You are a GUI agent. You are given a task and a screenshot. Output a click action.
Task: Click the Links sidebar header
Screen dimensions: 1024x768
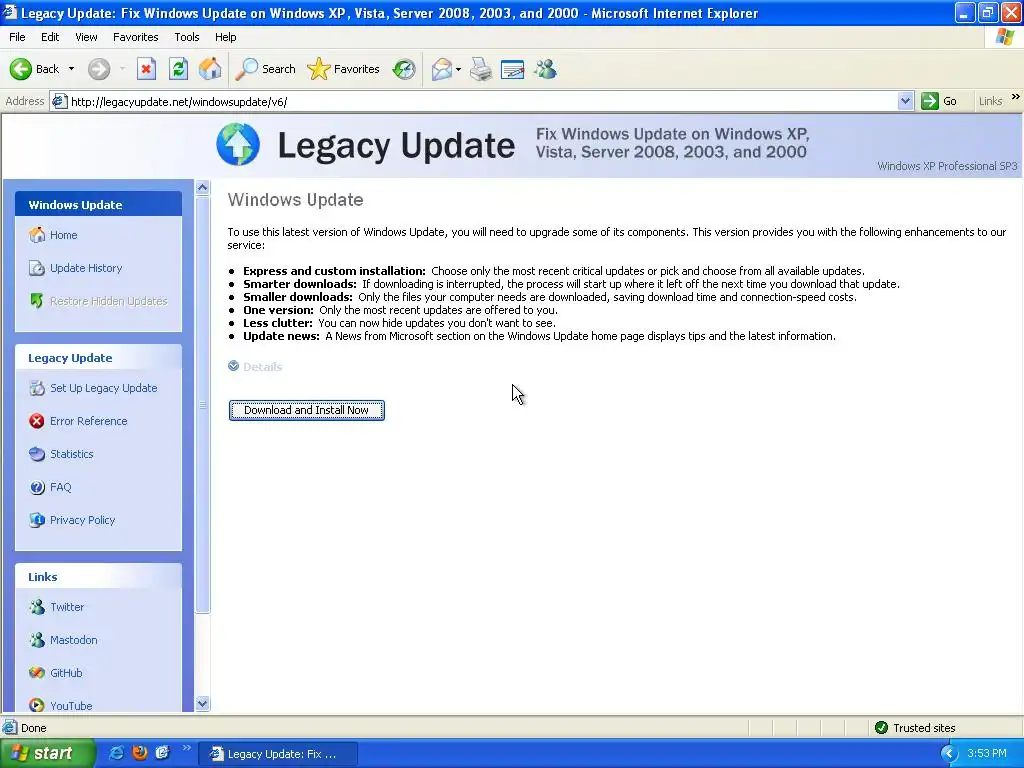[99, 577]
